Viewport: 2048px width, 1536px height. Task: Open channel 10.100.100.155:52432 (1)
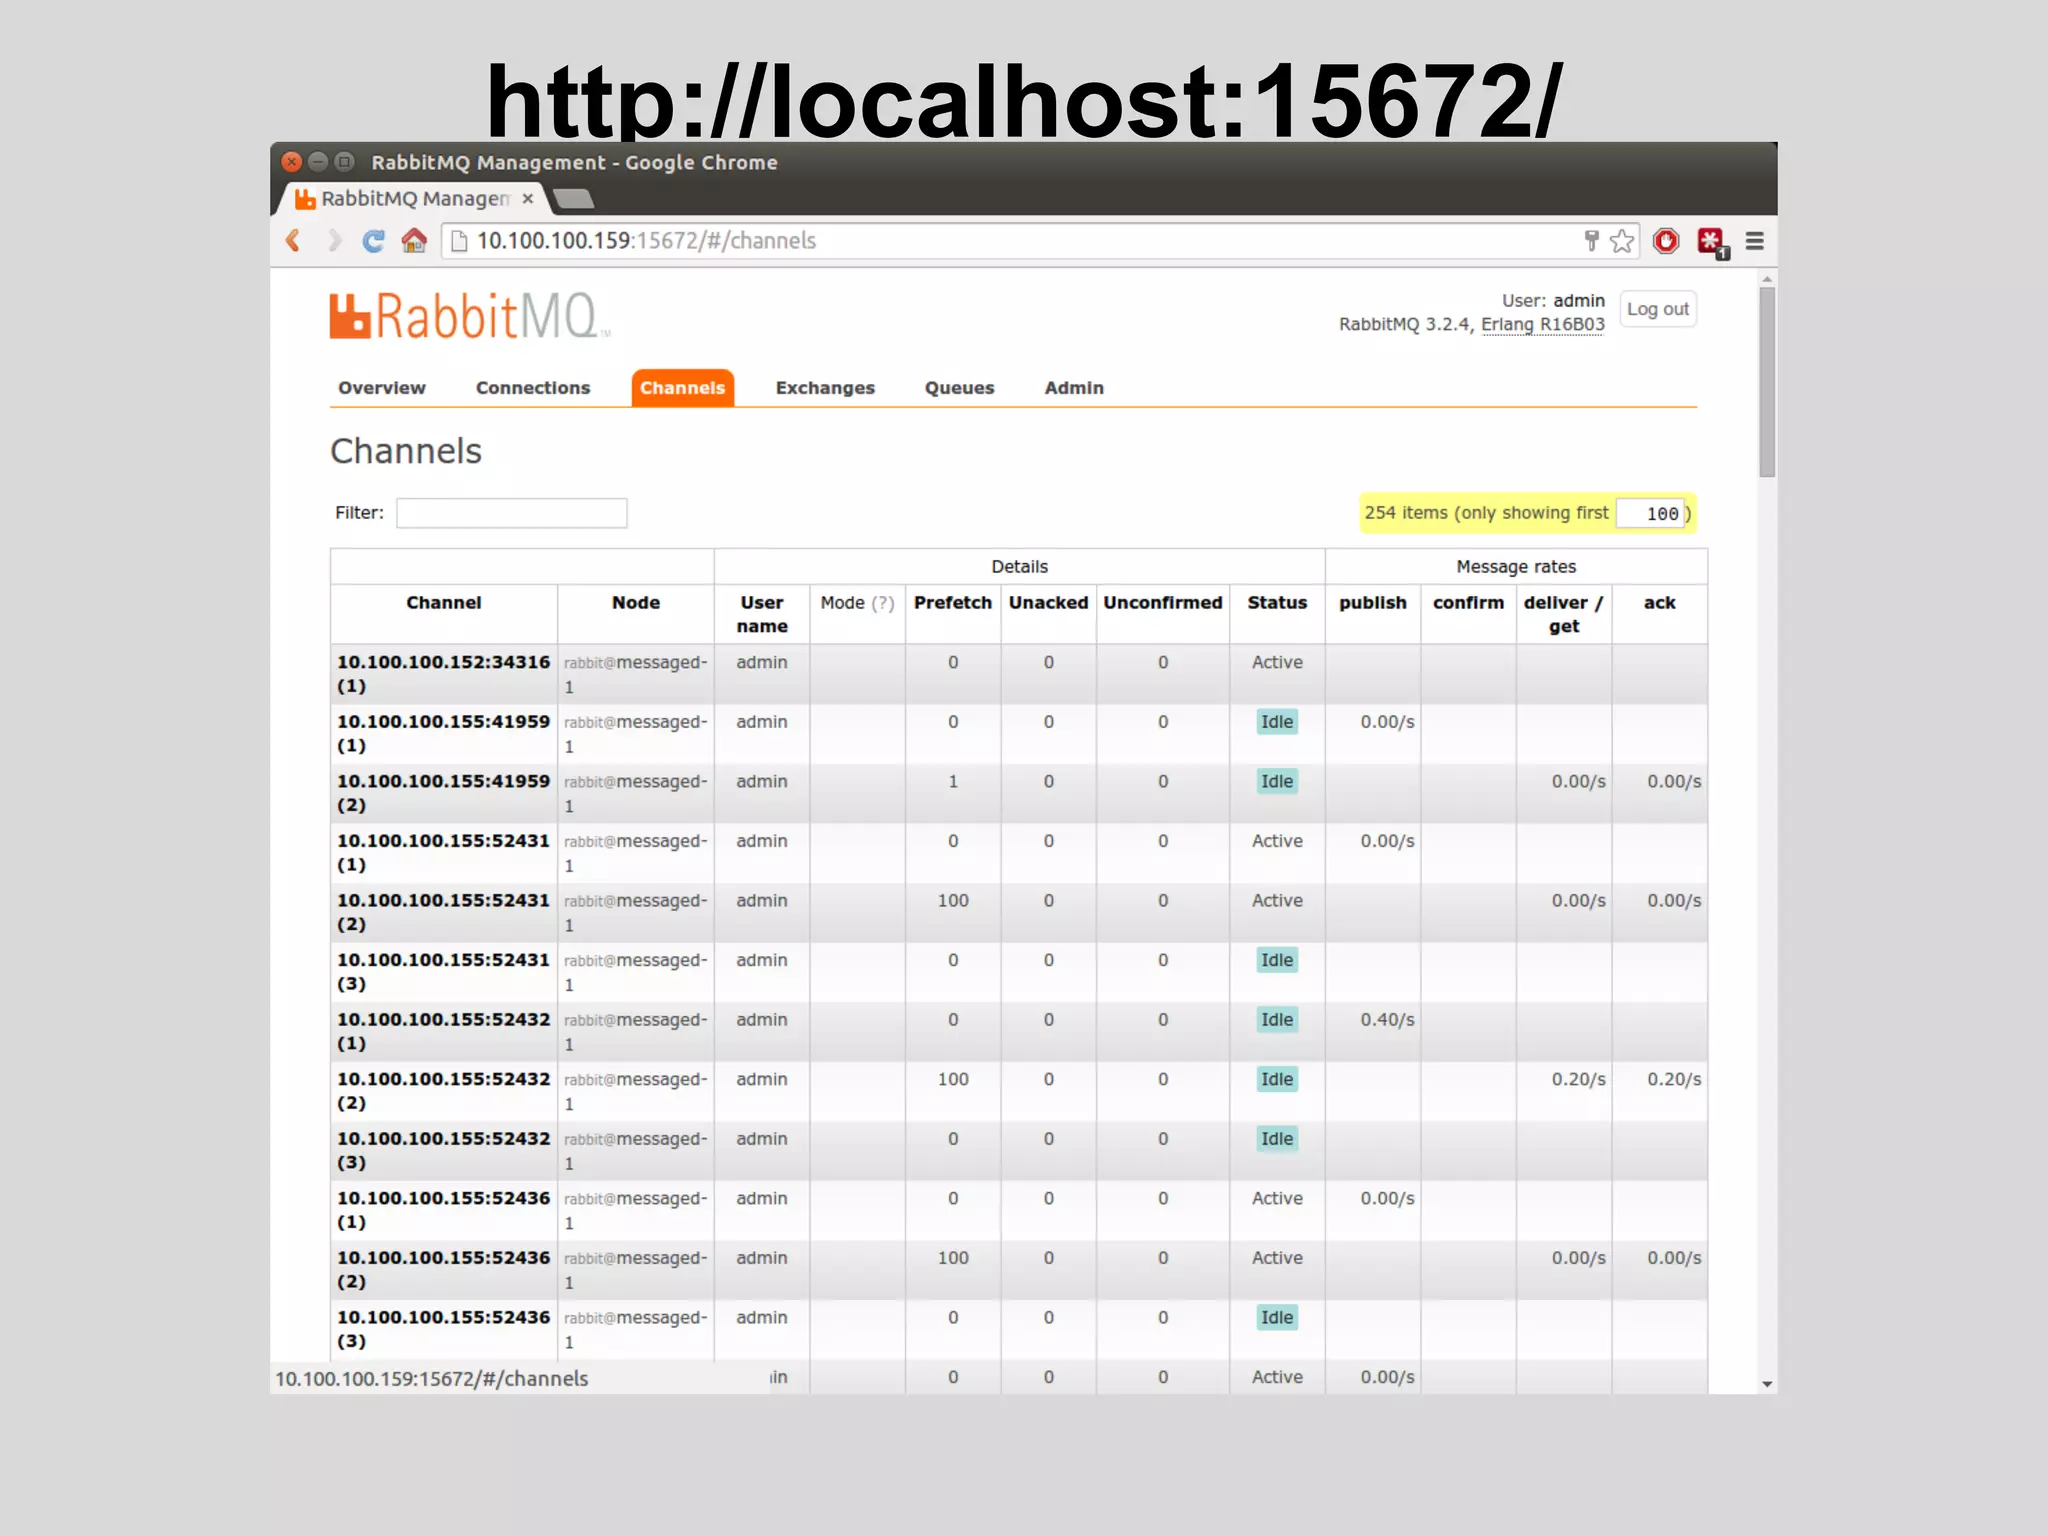pos(443,1031)
